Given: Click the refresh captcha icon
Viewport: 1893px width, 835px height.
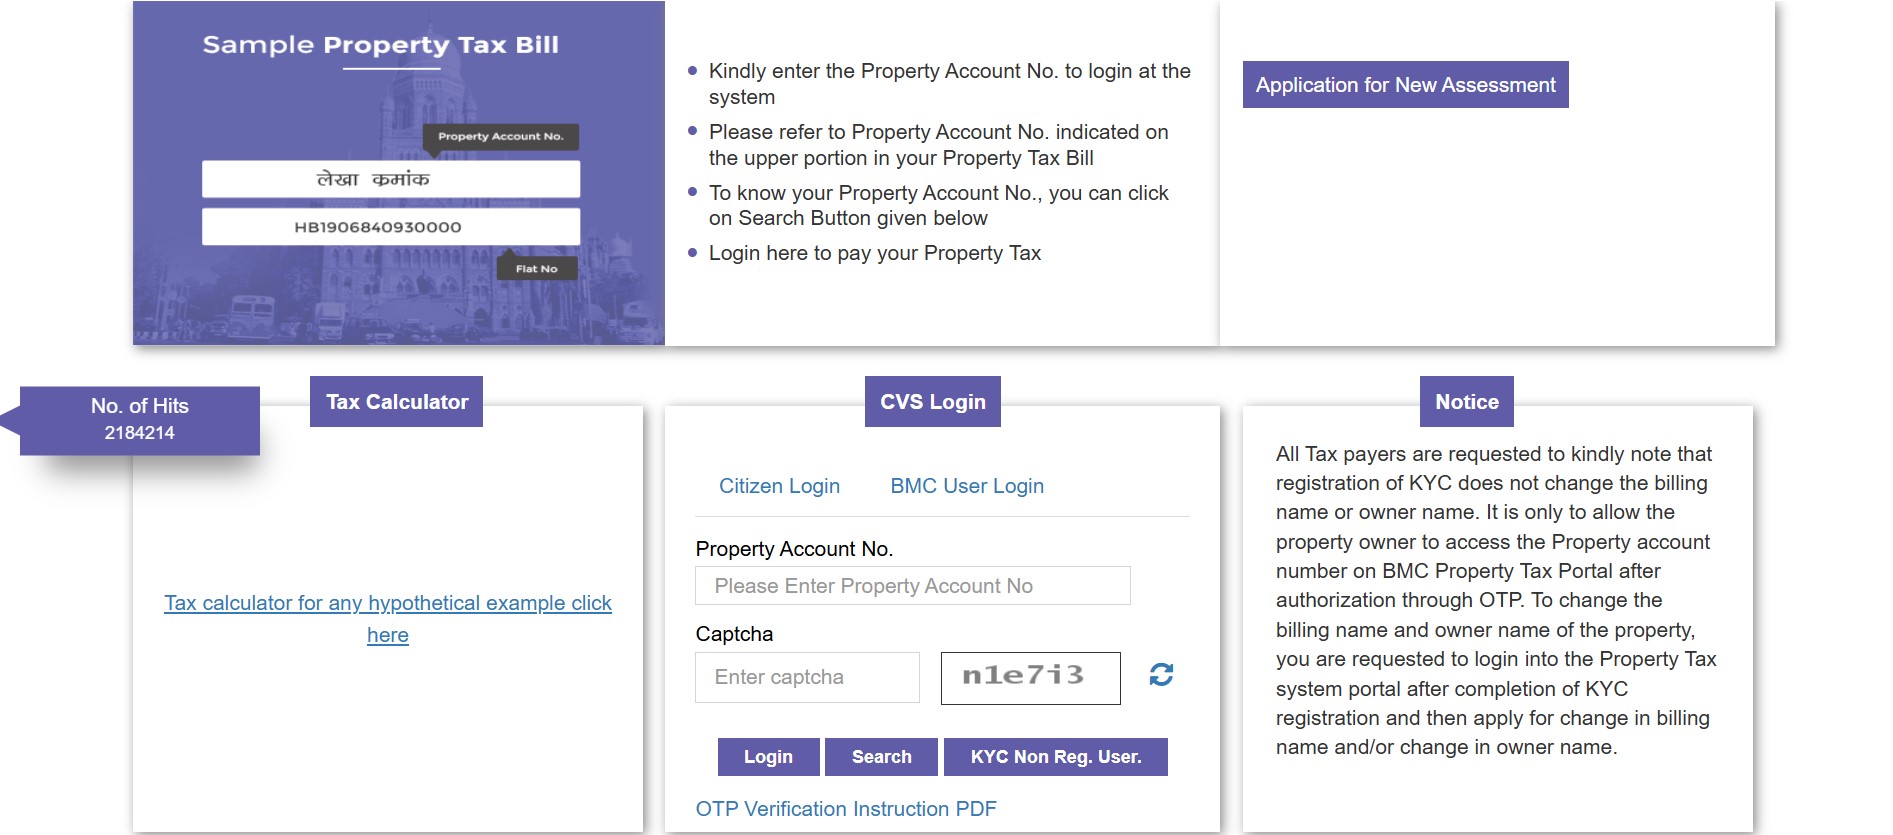Looking at the screenshot, I should (1161, 675).
